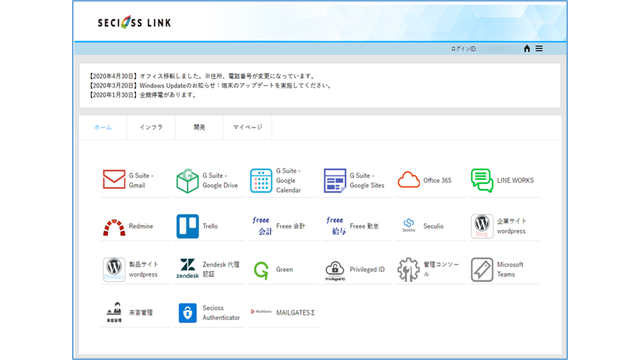Click the Office 365 label
This screenshot has height=360, width=640.
click(x=437, y=180)
